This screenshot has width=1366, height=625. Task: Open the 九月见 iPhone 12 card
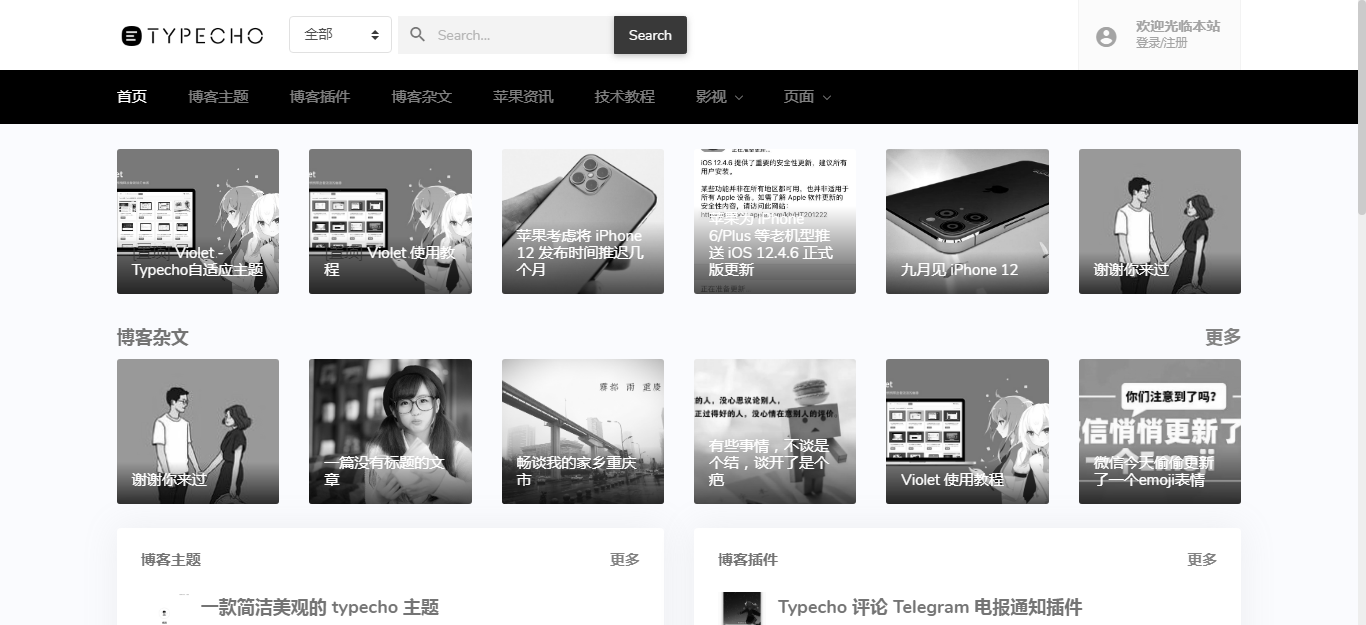point(967,221)
